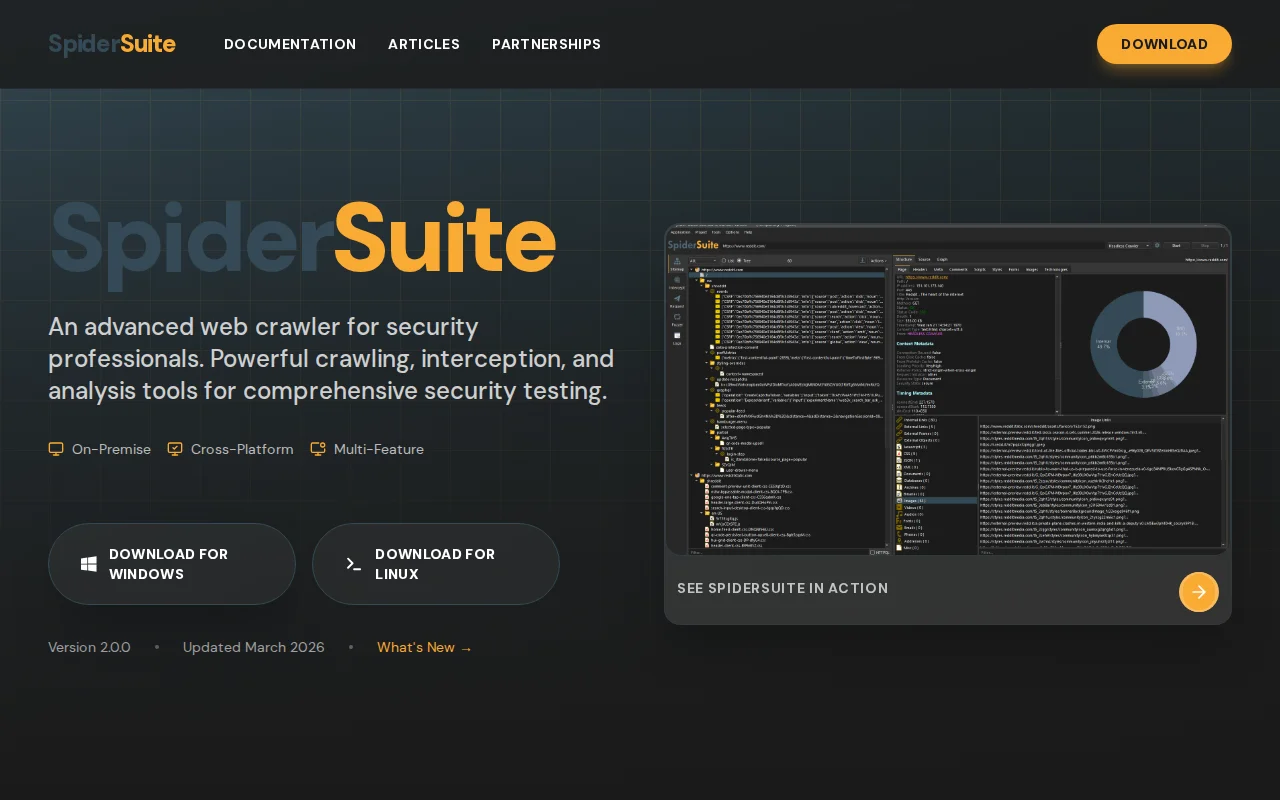
Task: Click Download for Linux button
Action: tap(436, 564)
